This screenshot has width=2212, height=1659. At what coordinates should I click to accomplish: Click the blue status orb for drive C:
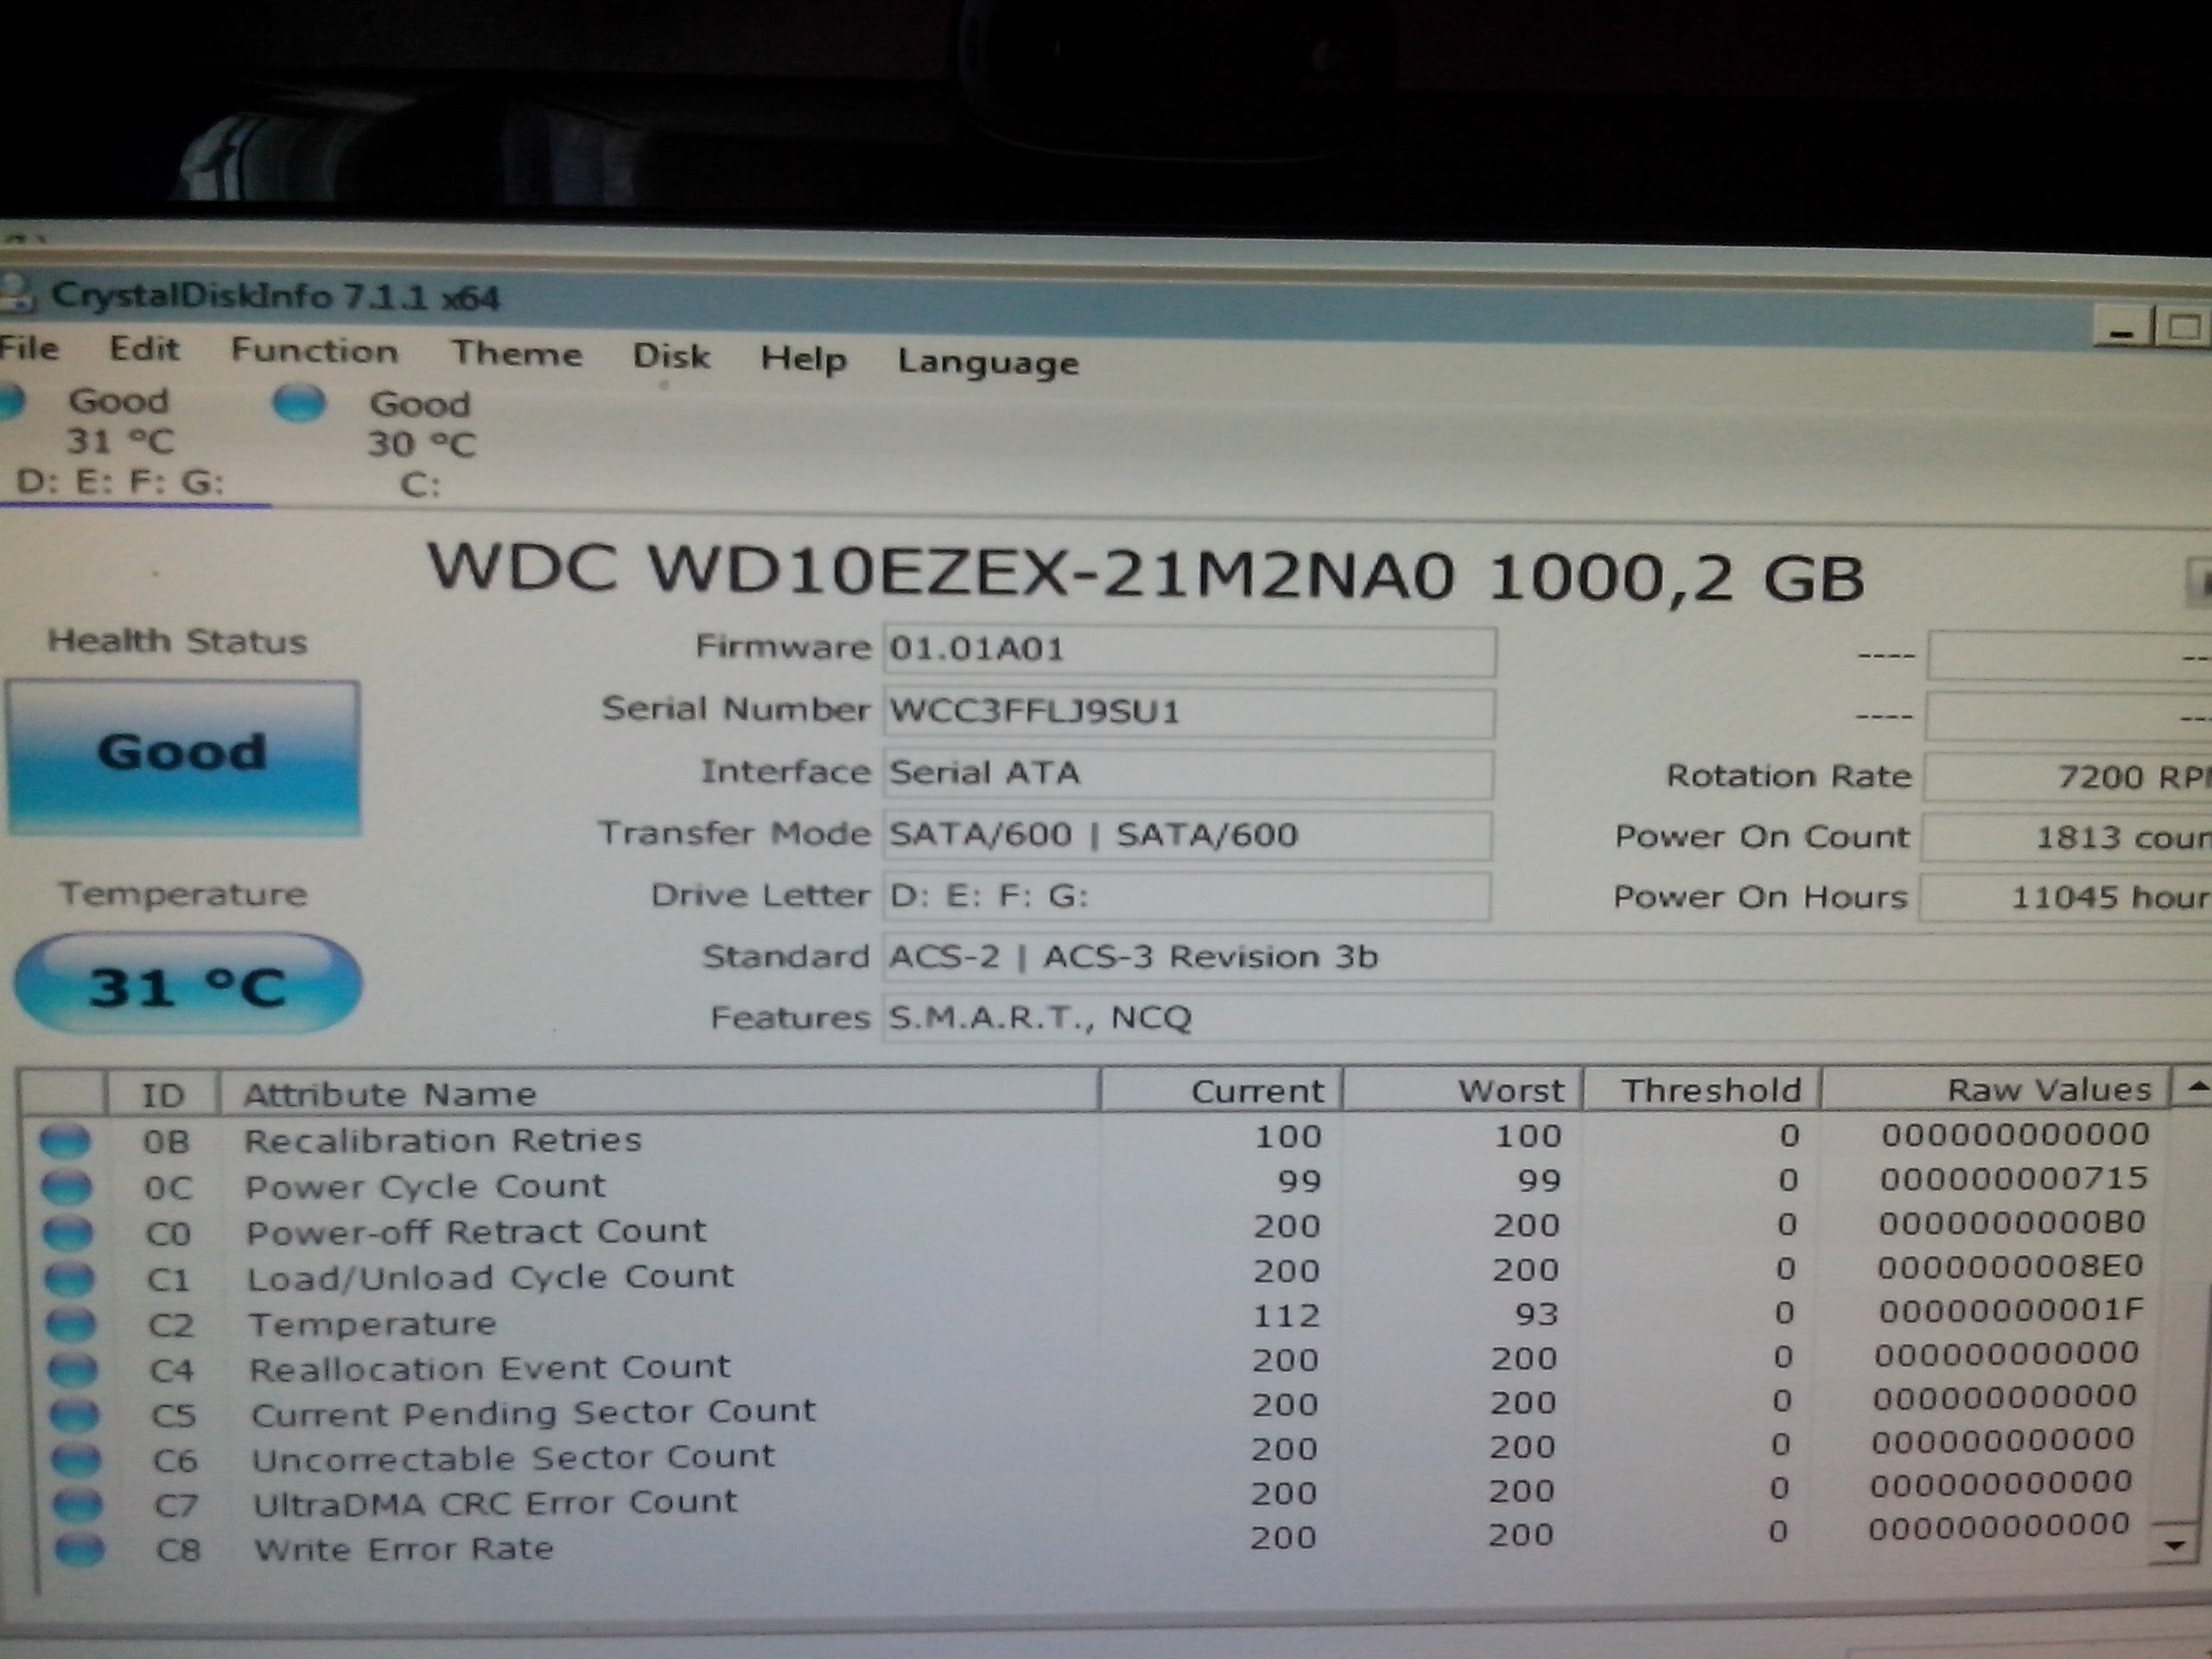pyautogui.click(x=299, y=404)
